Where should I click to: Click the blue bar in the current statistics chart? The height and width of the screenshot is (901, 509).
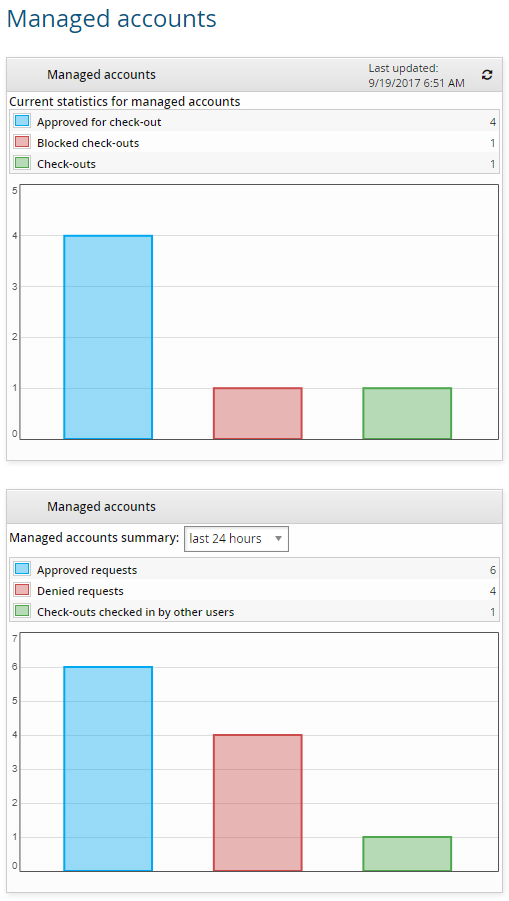tap(108, 337)
